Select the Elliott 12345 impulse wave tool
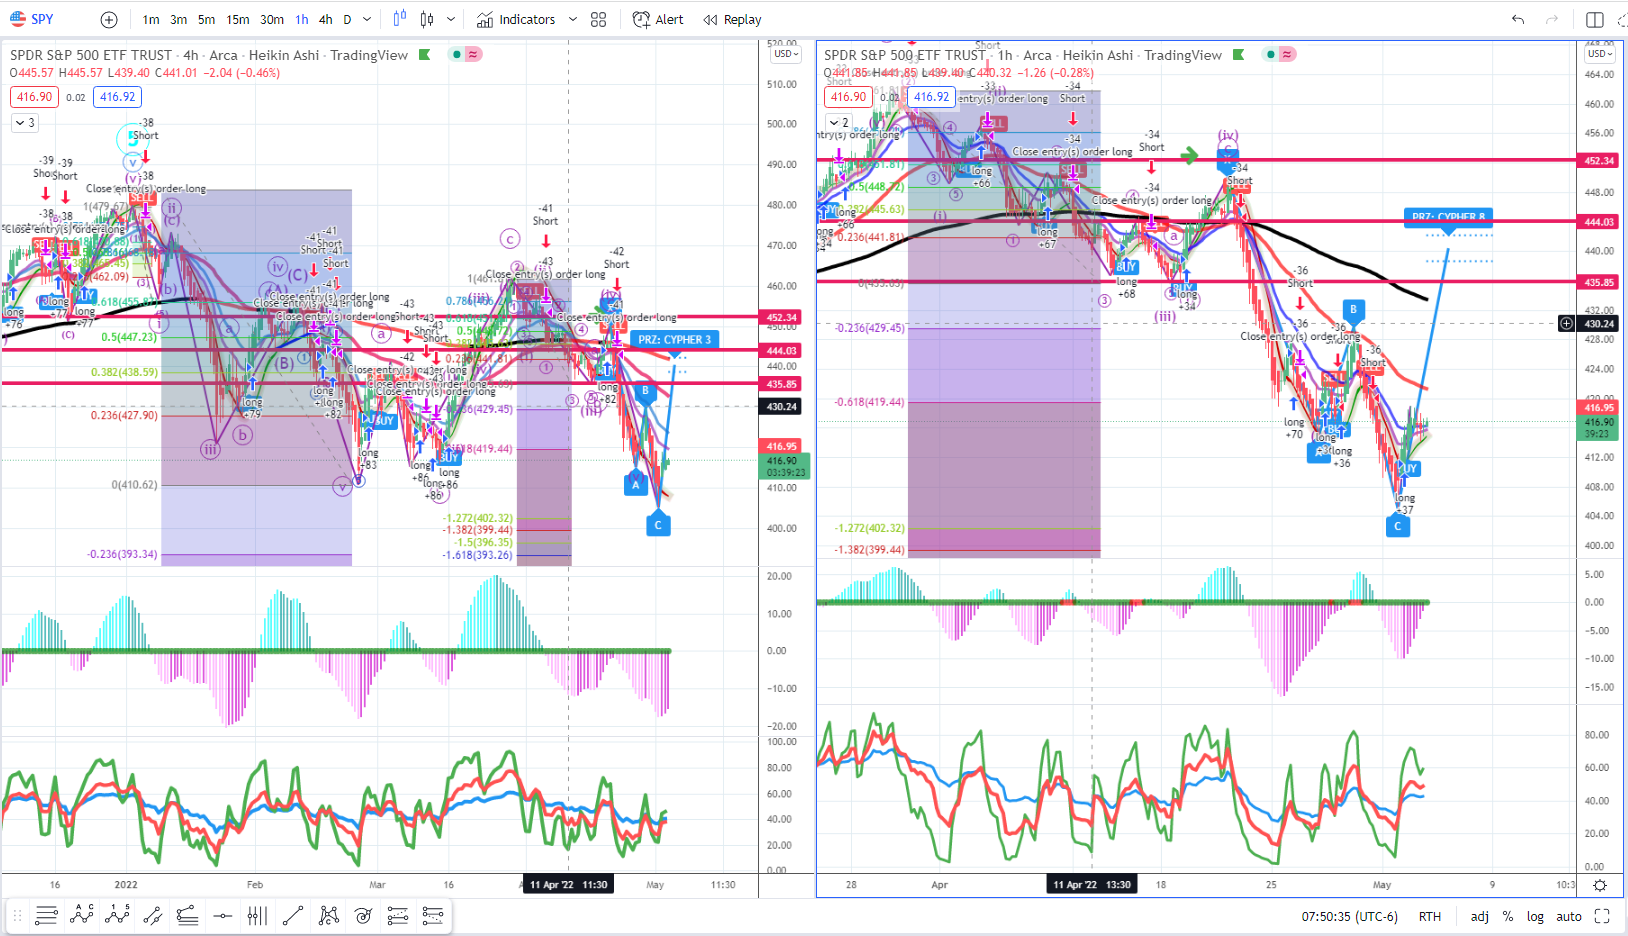This screenshot has width=1628, height=936. (x=117, y=915)
